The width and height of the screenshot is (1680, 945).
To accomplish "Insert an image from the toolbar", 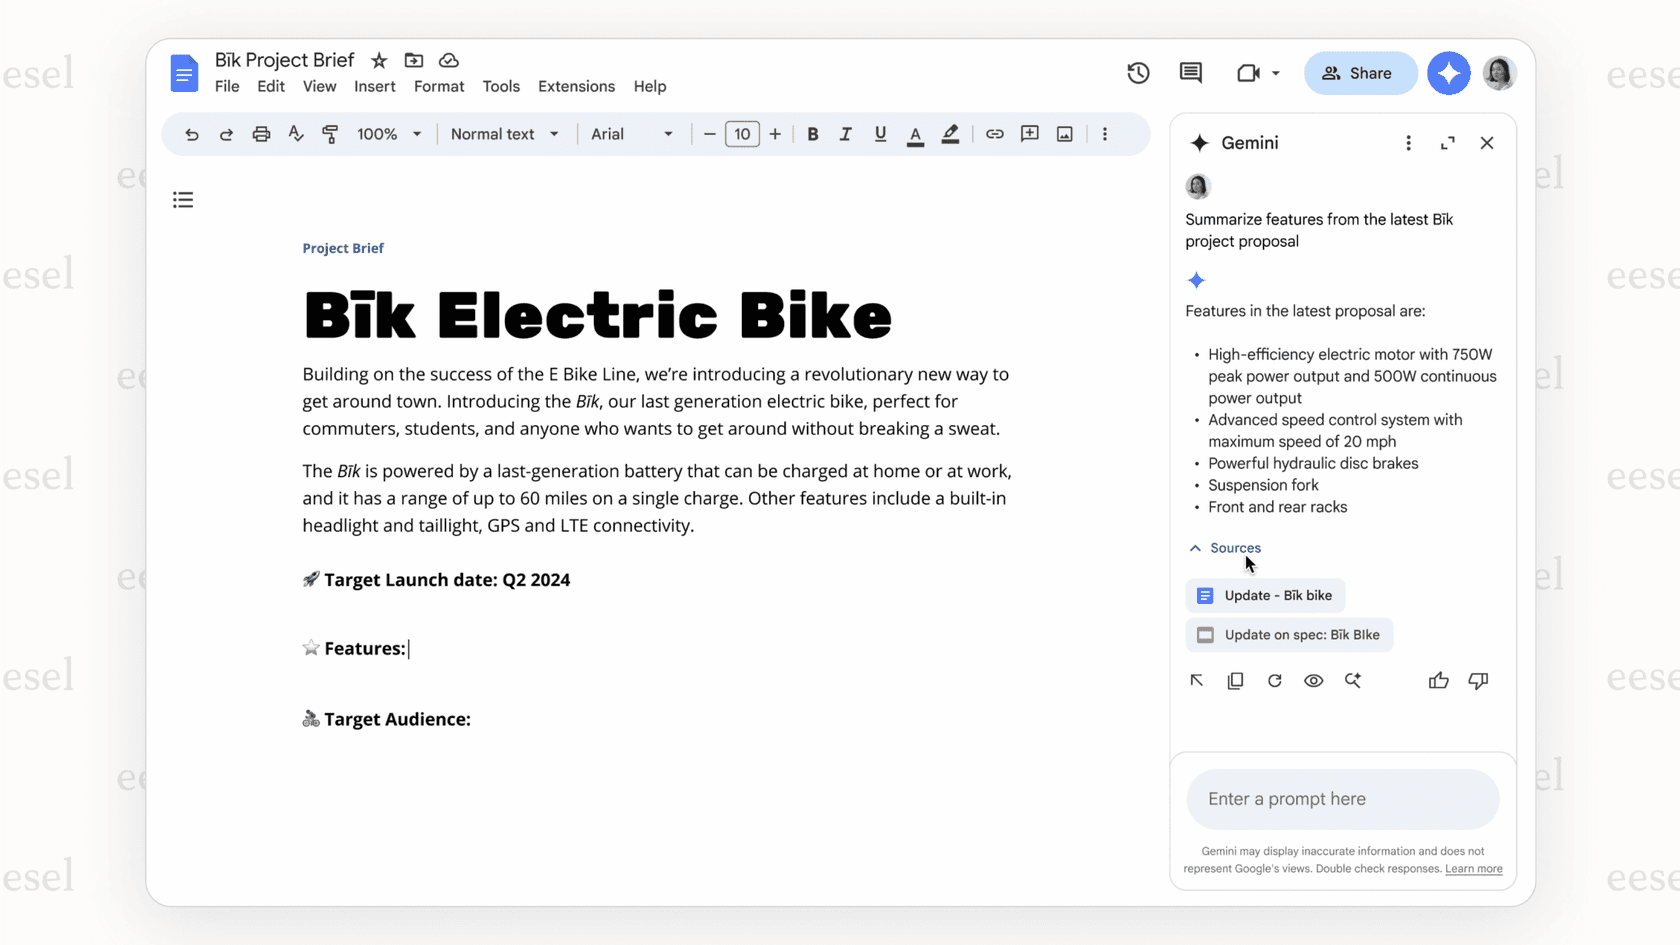I will (1064, 133).
